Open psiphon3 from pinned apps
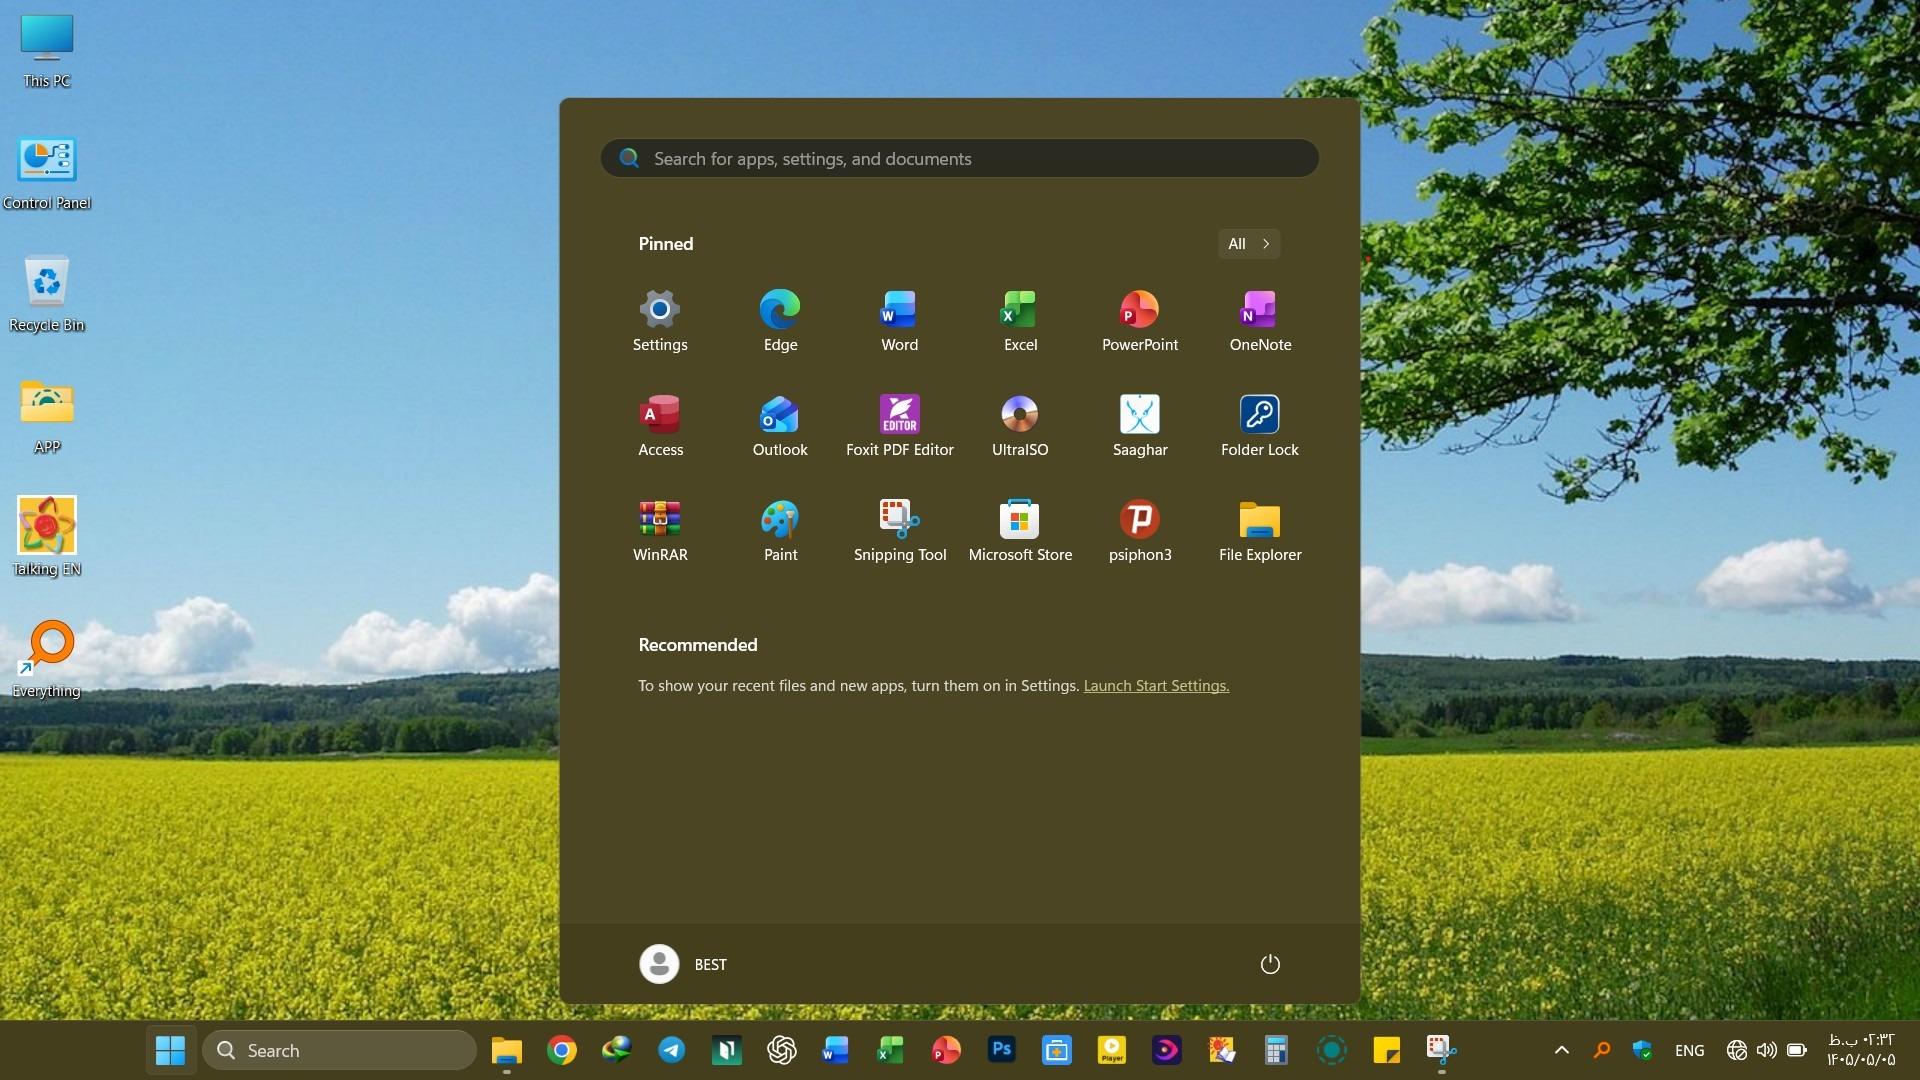The image size is (1920, 1080). [1140, 531]
